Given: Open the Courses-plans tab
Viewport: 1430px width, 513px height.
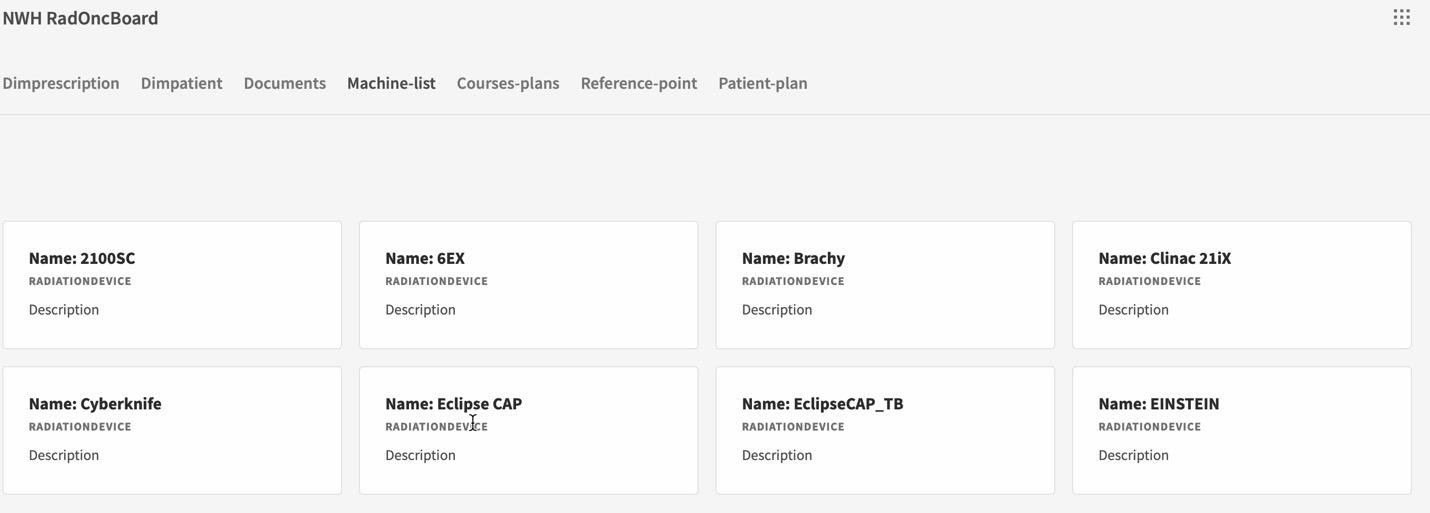Looking at the screenshot, I should pos(508,83).
